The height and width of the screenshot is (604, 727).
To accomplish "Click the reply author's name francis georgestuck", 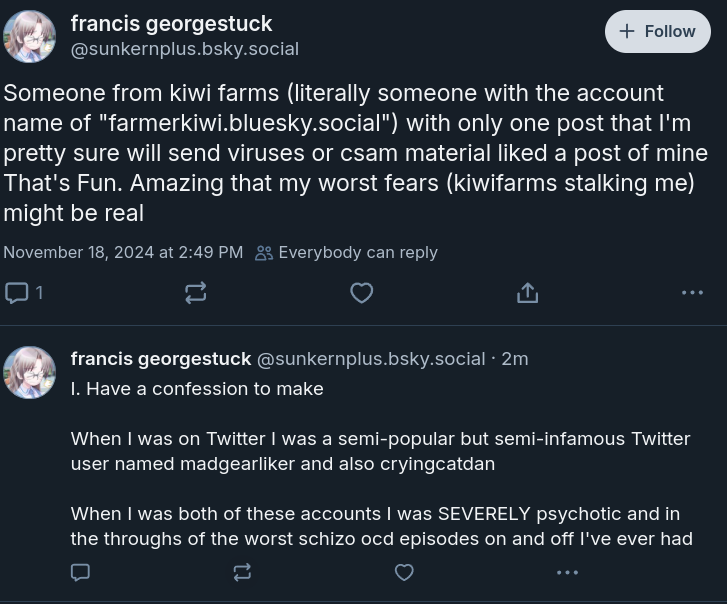I will [x=161, y=359].
